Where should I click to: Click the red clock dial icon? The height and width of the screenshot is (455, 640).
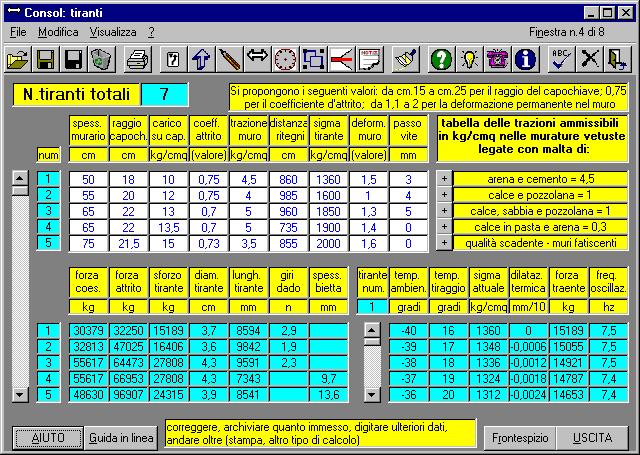coord(285,60)
